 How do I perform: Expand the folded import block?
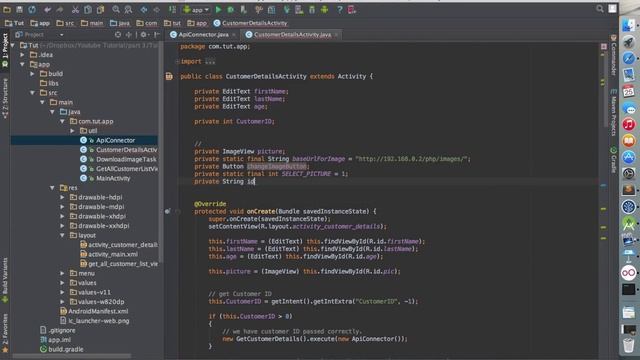pyautogui.click(x=177, y=62)
